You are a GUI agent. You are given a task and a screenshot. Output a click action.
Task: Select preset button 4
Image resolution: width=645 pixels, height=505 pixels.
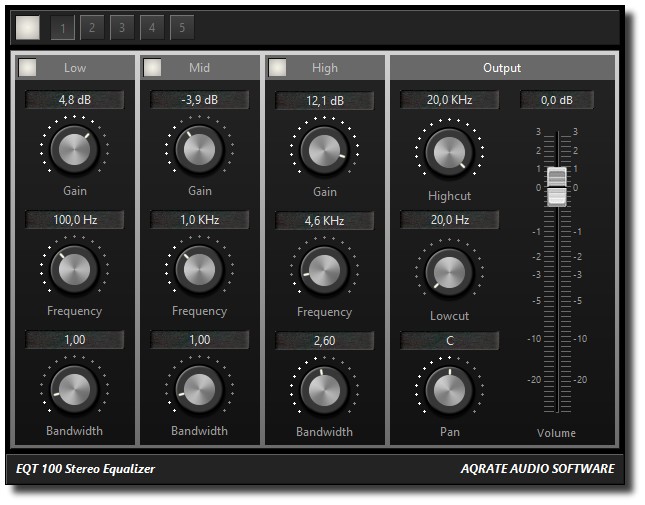(152, 28)
